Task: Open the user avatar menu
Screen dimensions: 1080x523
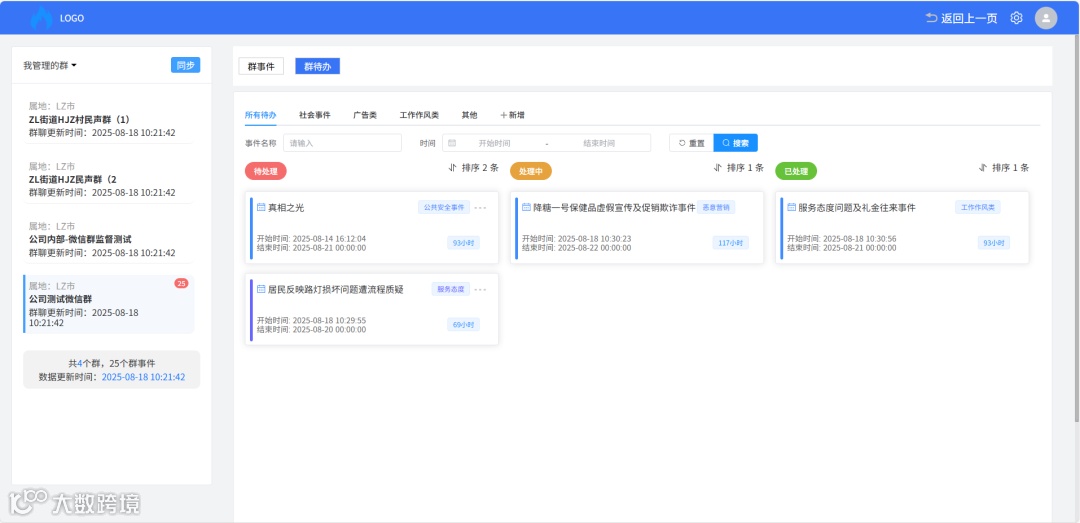Action: point(1046,18)
